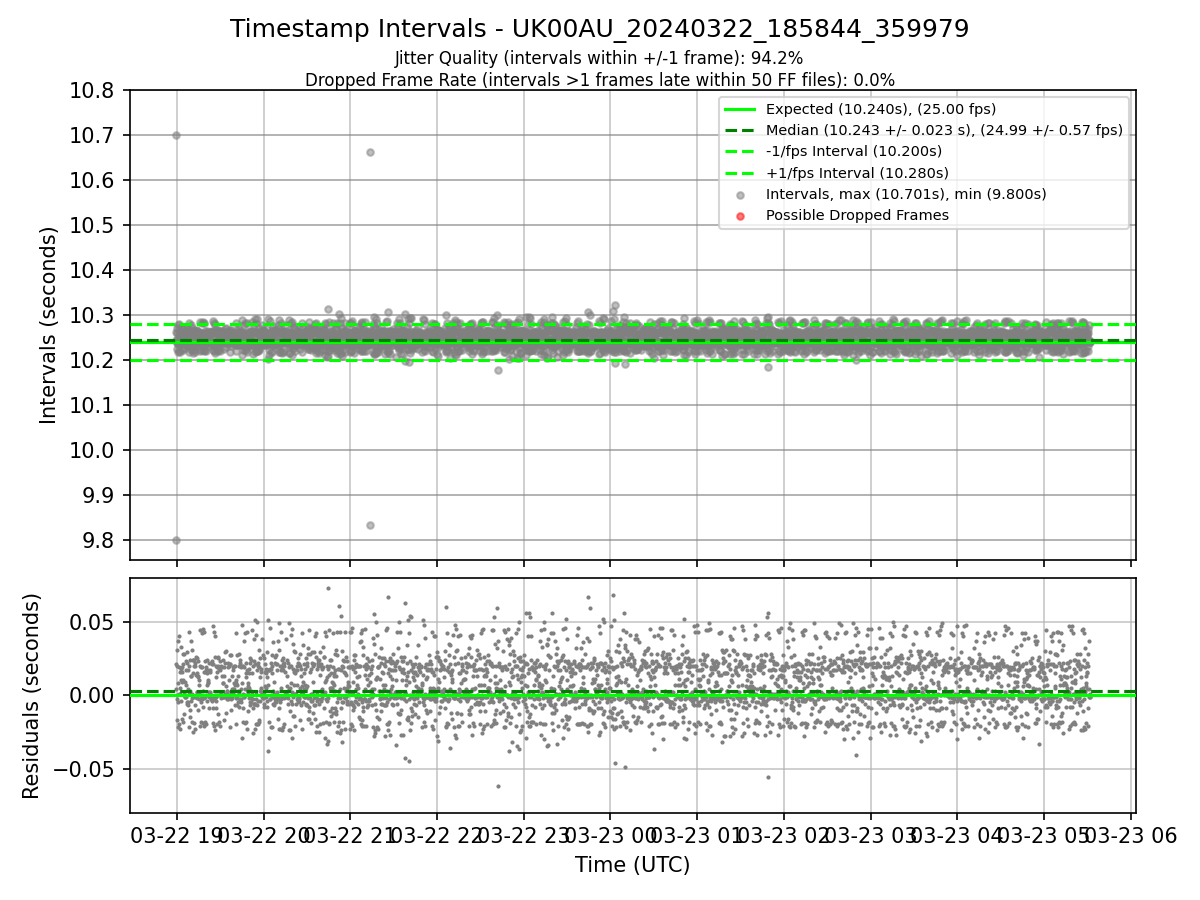1200x900 pixels.
Task: Click legend entry 'Intervals, max (10.701s), min (9.800s)'
Action: coord(906,194)
